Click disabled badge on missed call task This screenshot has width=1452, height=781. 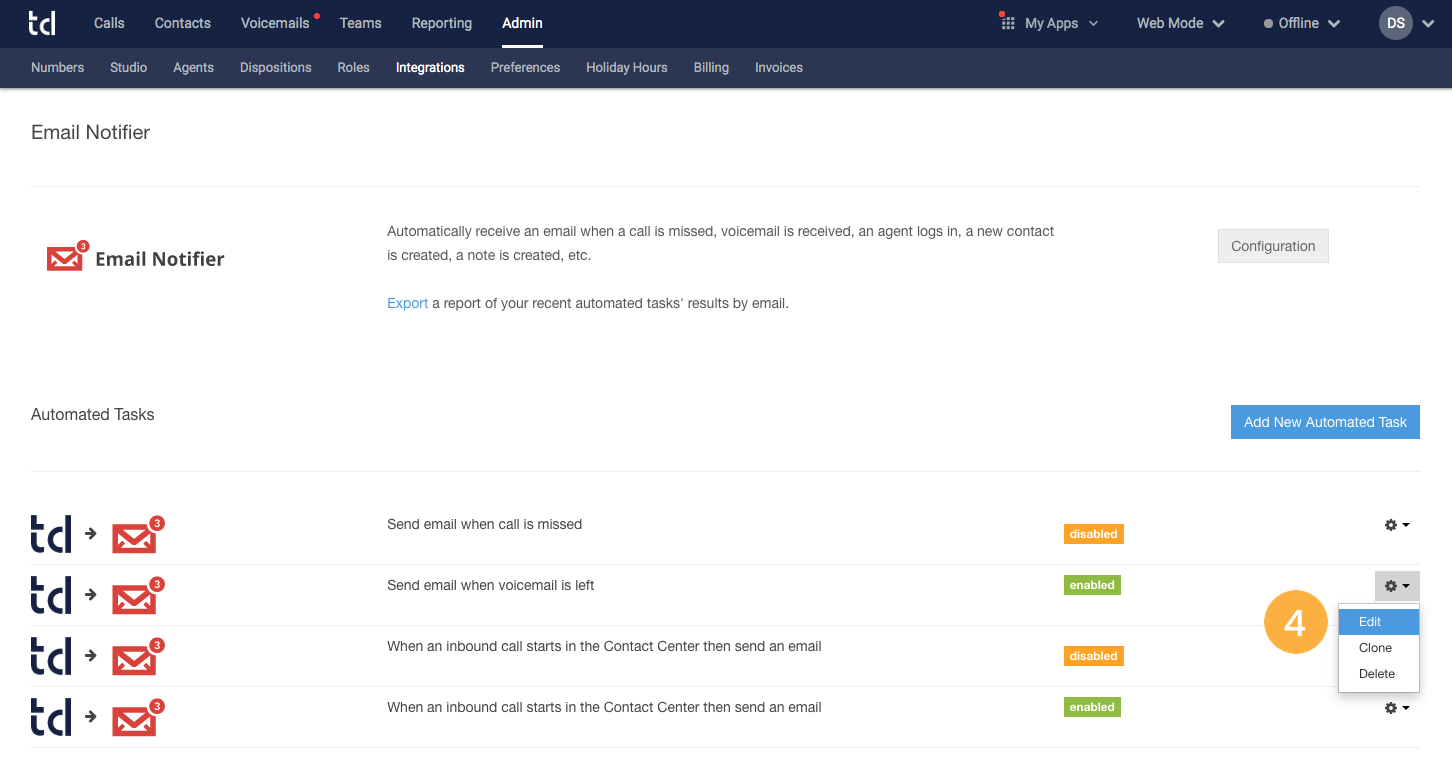coord(1093,534)
